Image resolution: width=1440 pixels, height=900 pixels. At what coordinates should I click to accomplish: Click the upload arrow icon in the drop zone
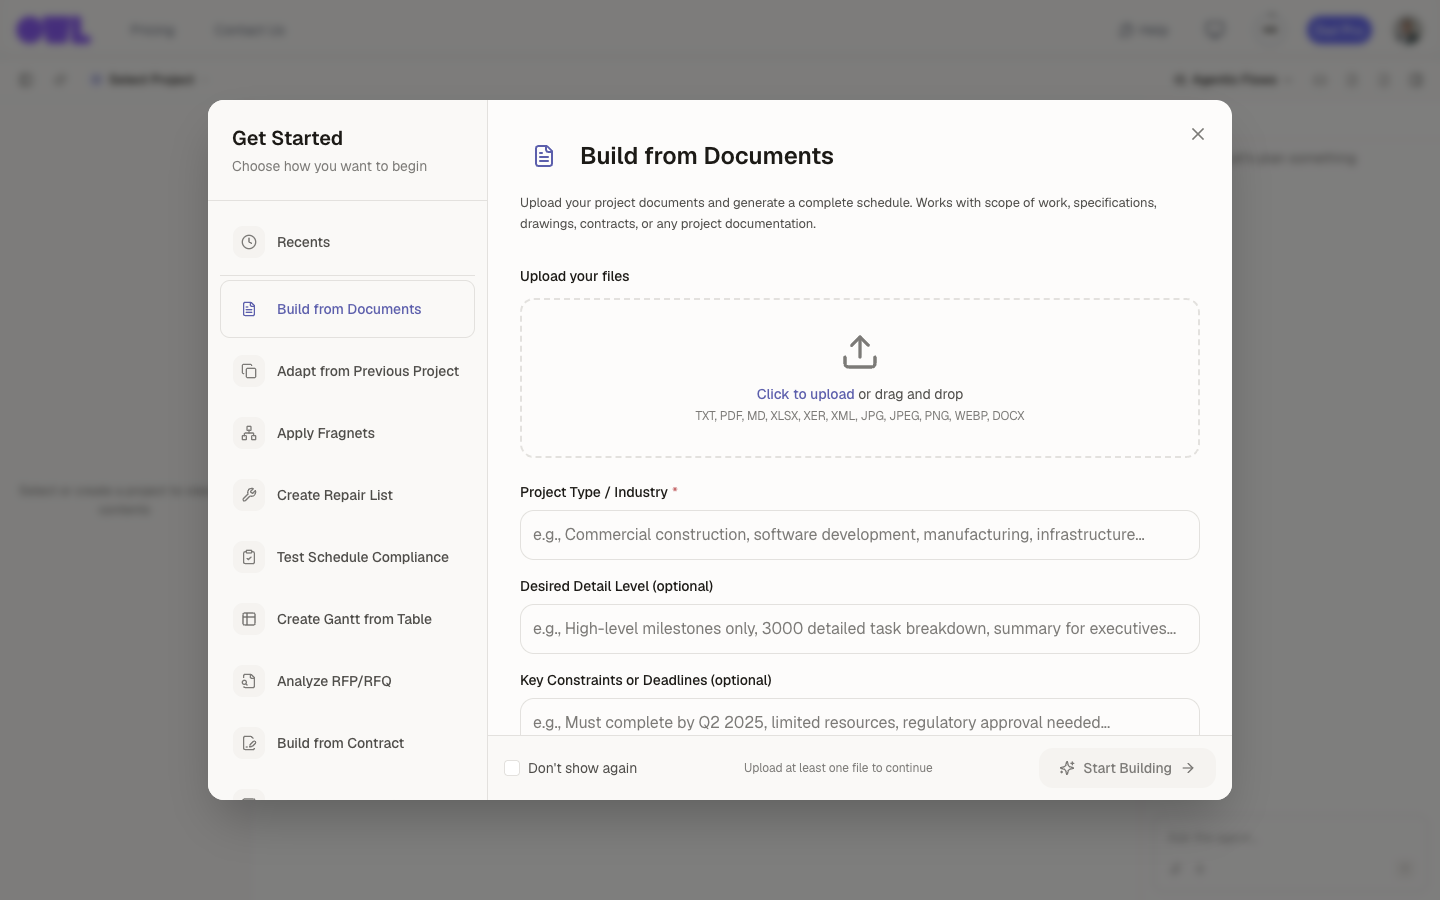click(860, 352)
